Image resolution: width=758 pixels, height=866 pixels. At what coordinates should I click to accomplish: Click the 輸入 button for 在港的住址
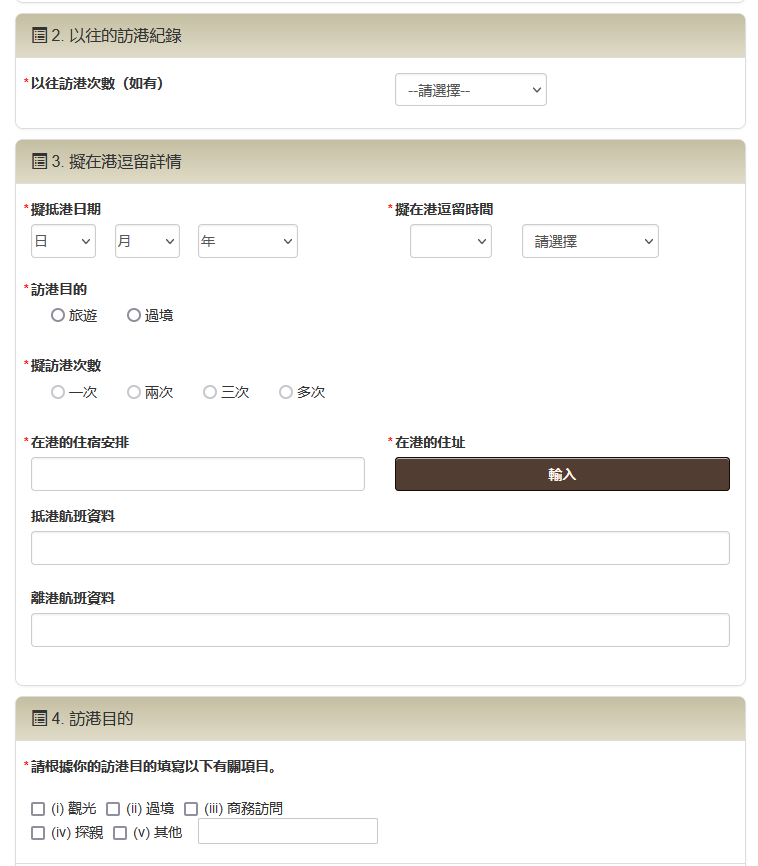tap(562, 474)
